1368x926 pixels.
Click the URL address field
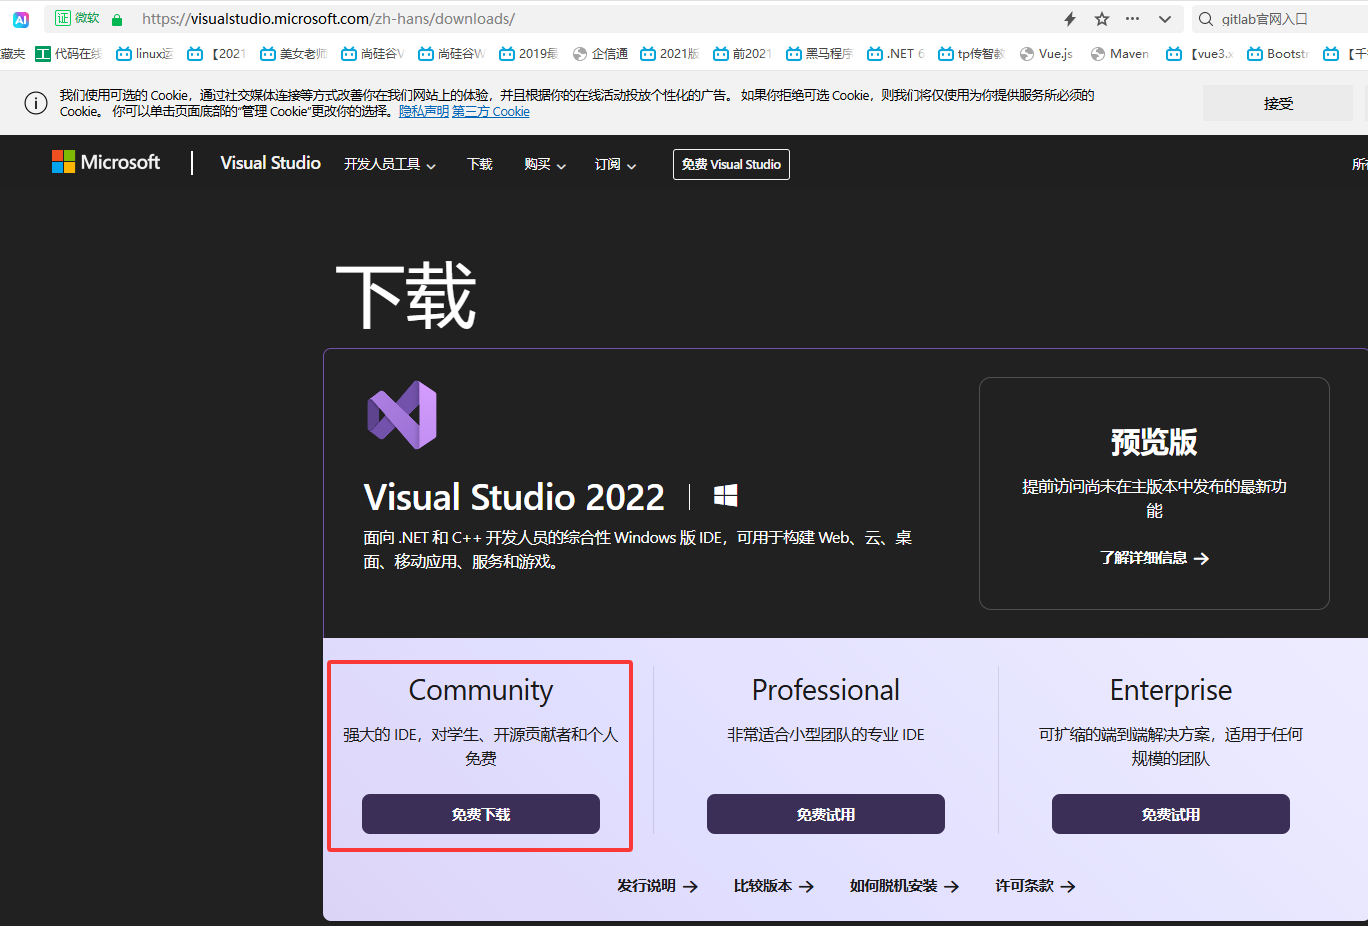click(x=600, y=19)
